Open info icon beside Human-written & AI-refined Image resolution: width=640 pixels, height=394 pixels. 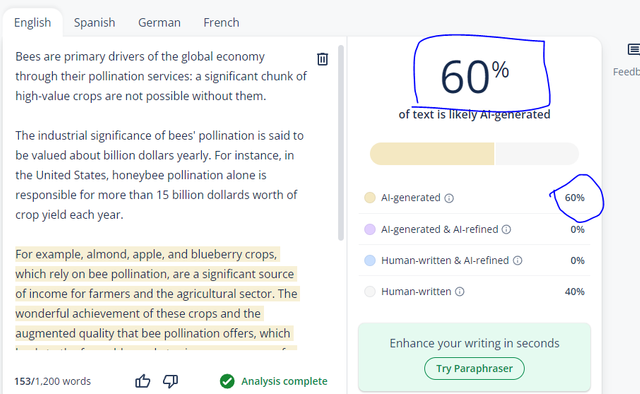coord(517,260)
